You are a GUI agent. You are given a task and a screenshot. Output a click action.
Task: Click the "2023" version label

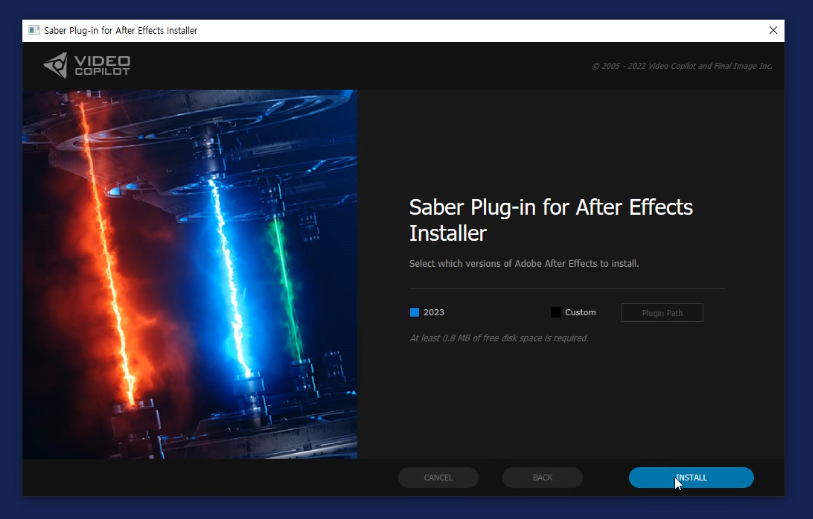click(x=434, y=312)
